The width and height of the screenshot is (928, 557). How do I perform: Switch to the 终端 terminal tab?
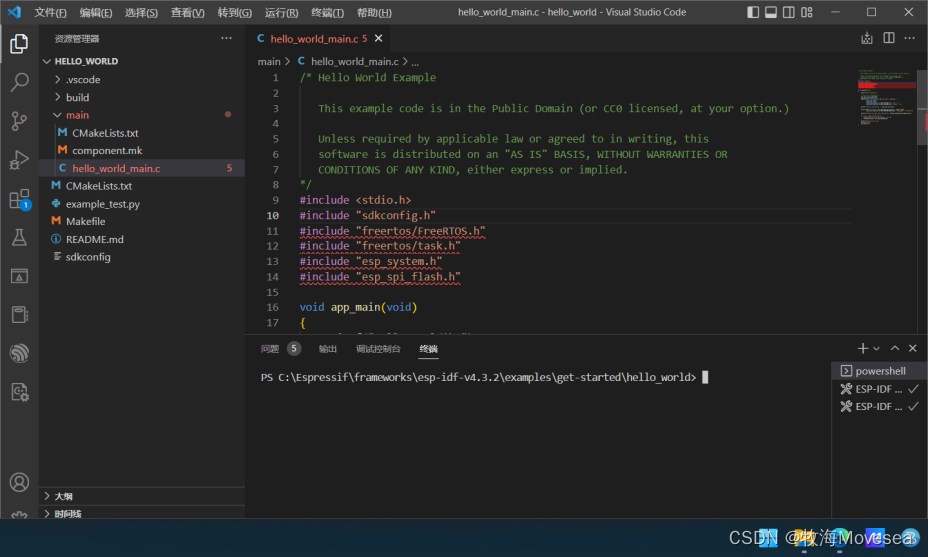[x=428, y=349]
